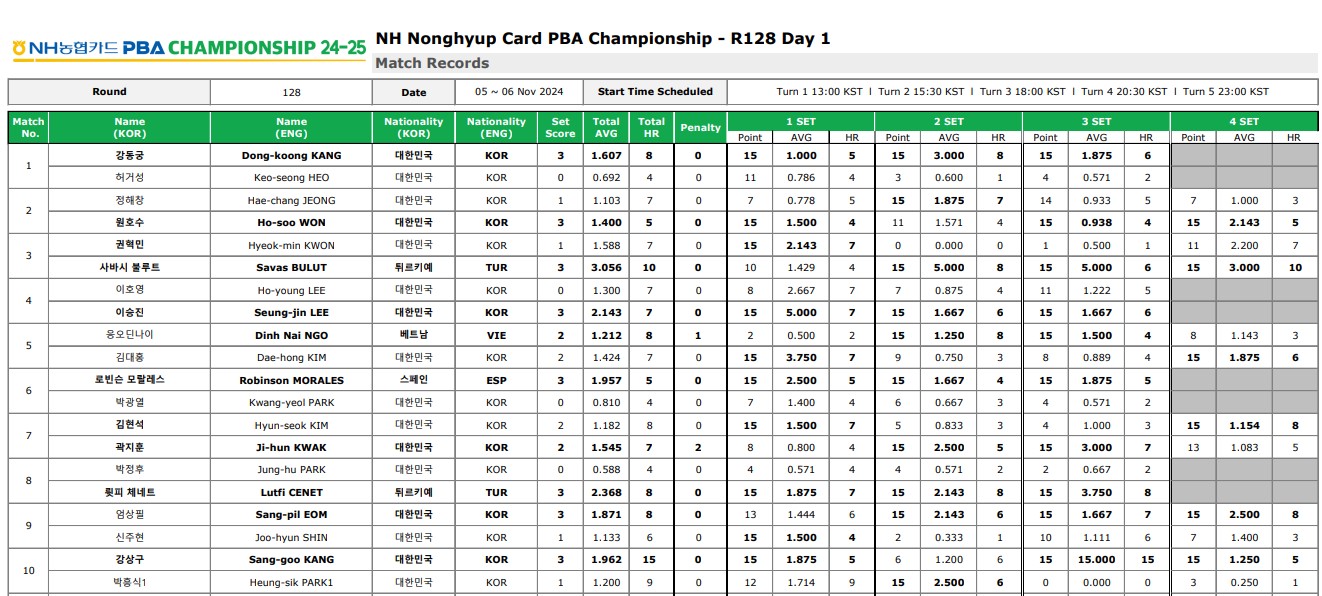The height and width of the screenshot is (596, 1322).
Task: Select the title 'NH Nonghyup Card PBA Championship - R128 Day 1'
Action: [602, 39]
